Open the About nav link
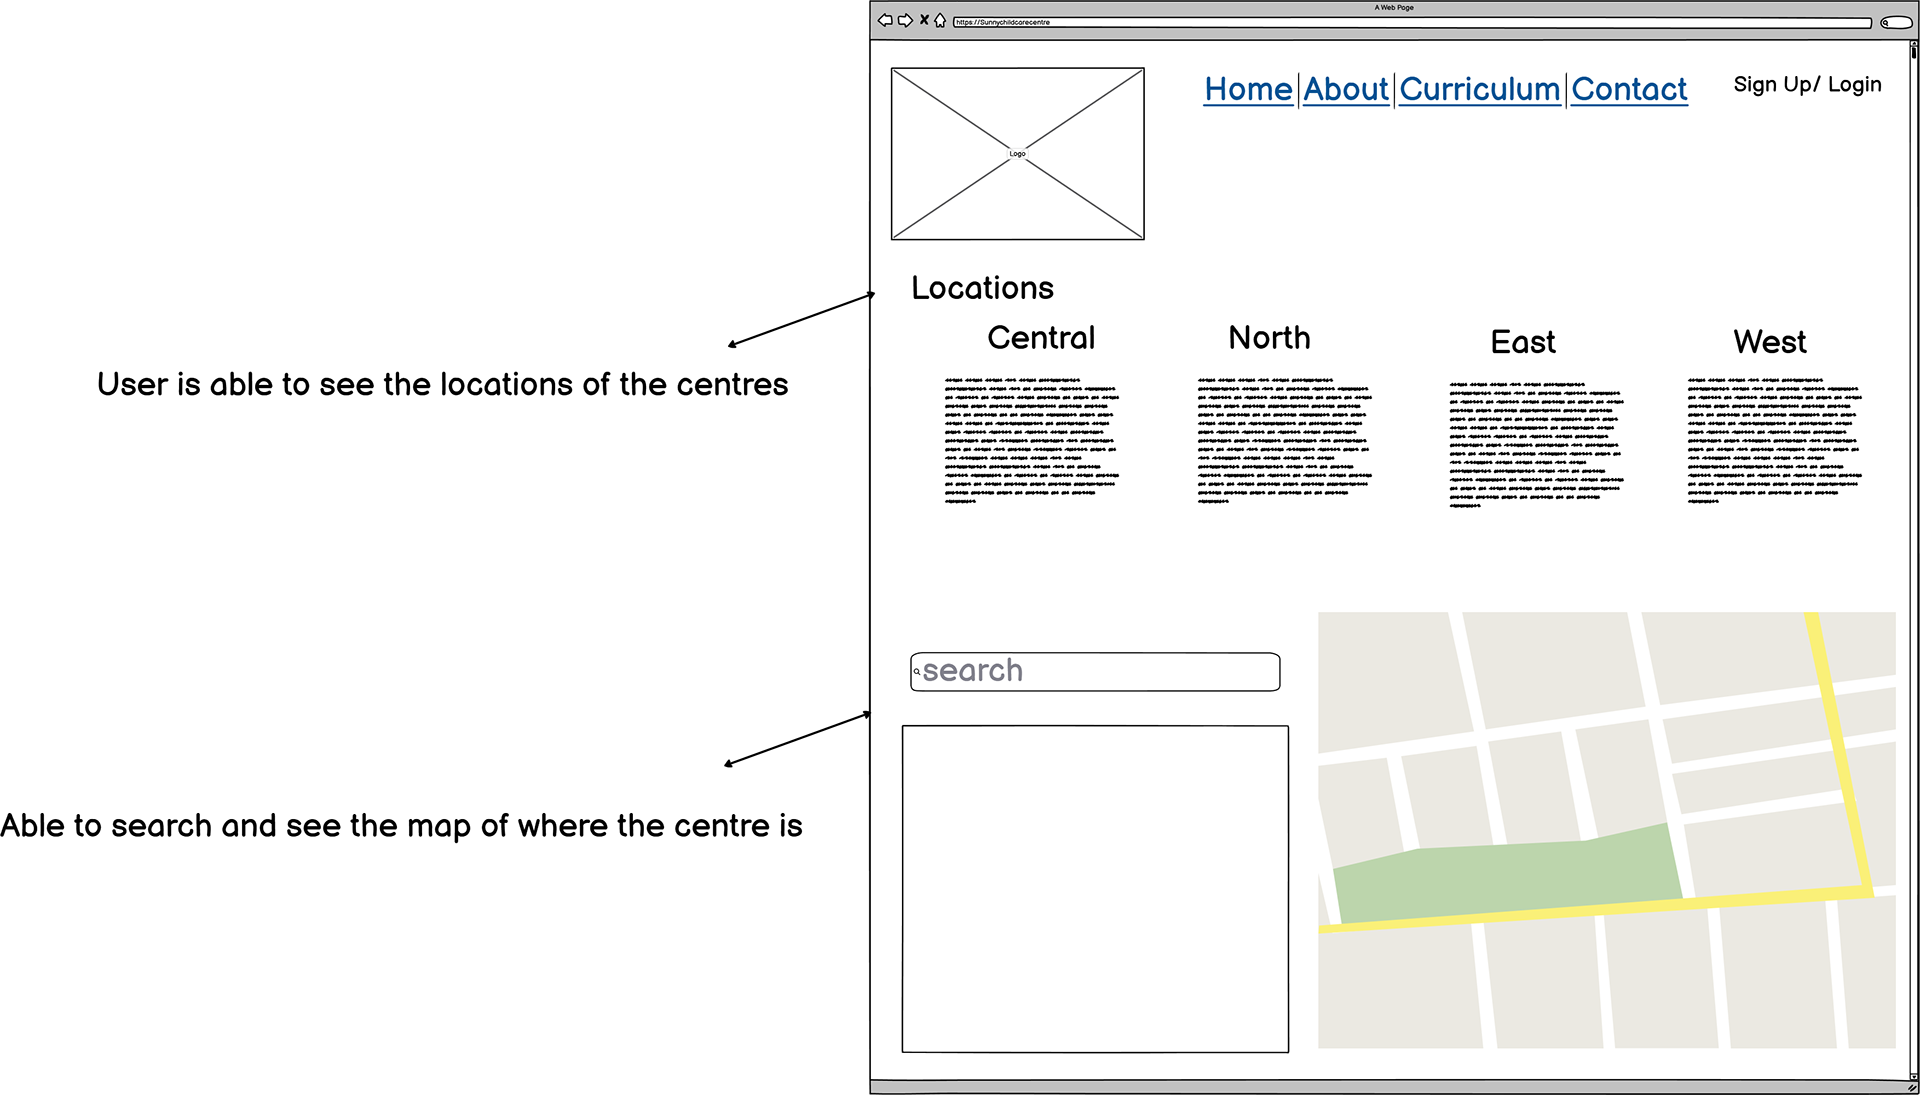 pos(1346,89)
